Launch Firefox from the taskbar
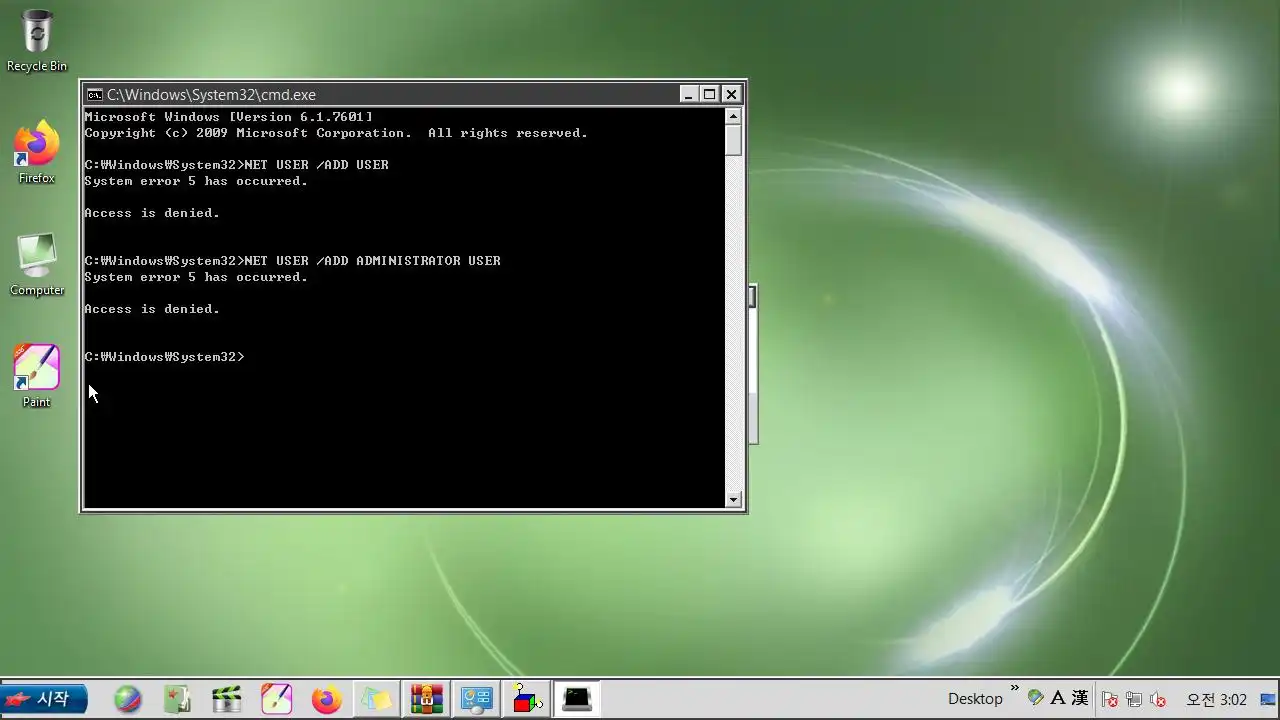The height and width of the screenshot is (720, 1280). coord(327,699)
